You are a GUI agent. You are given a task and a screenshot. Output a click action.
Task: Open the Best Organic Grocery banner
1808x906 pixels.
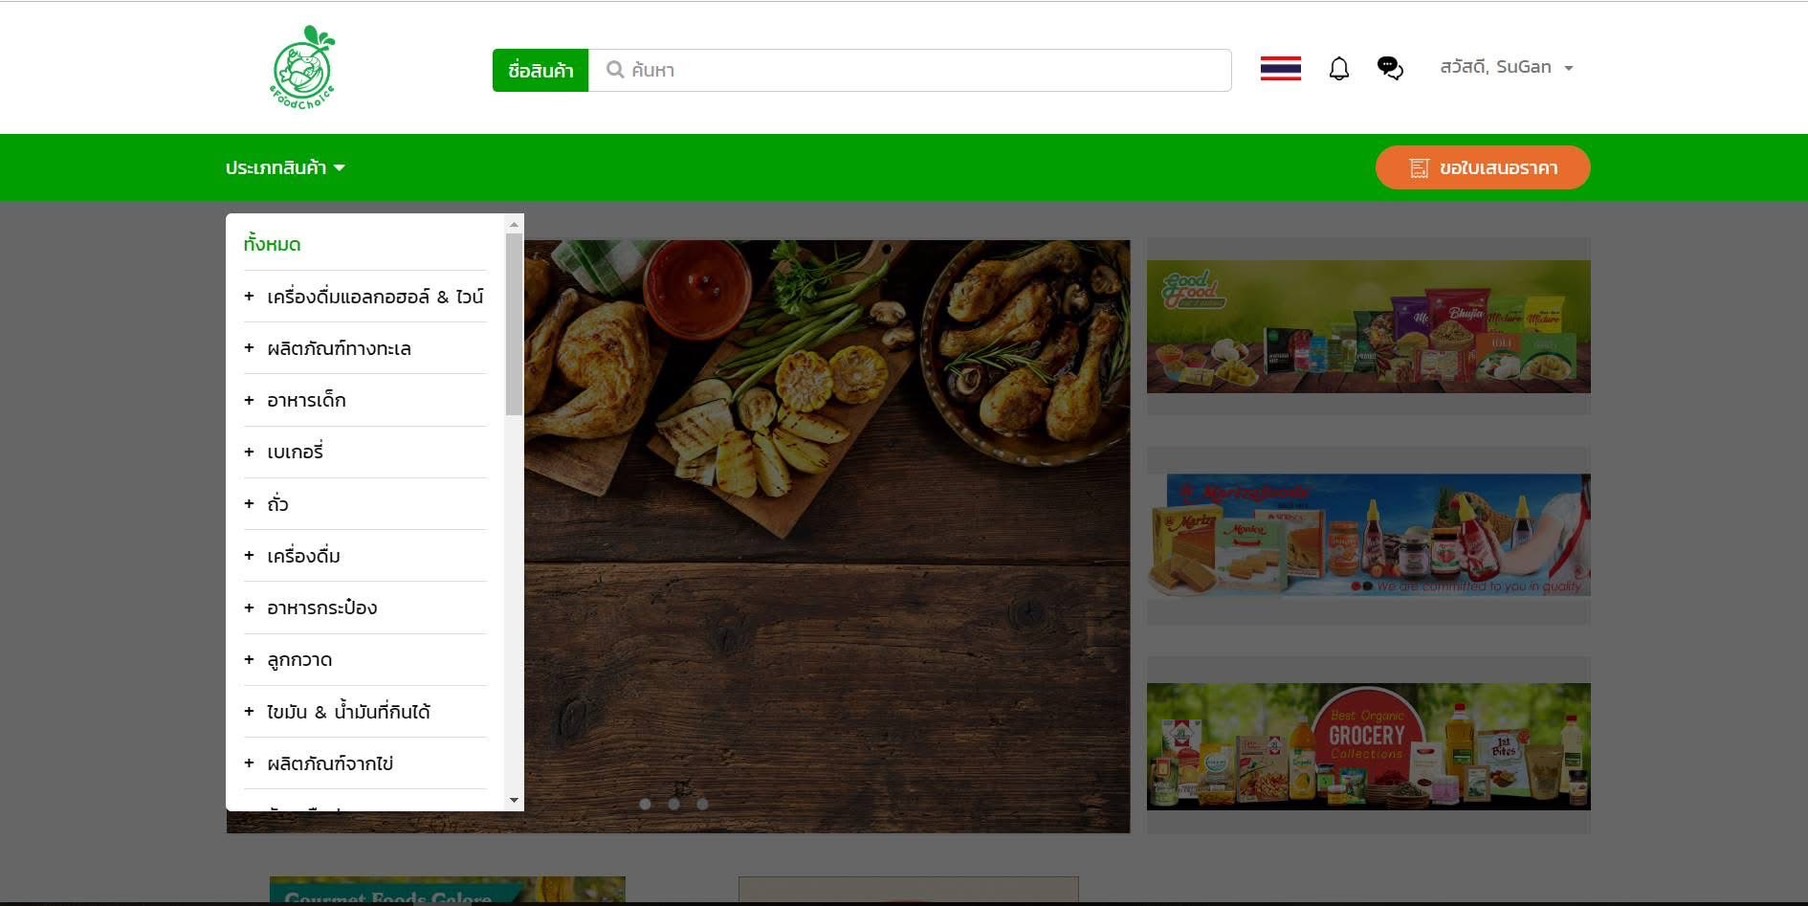1368,746
